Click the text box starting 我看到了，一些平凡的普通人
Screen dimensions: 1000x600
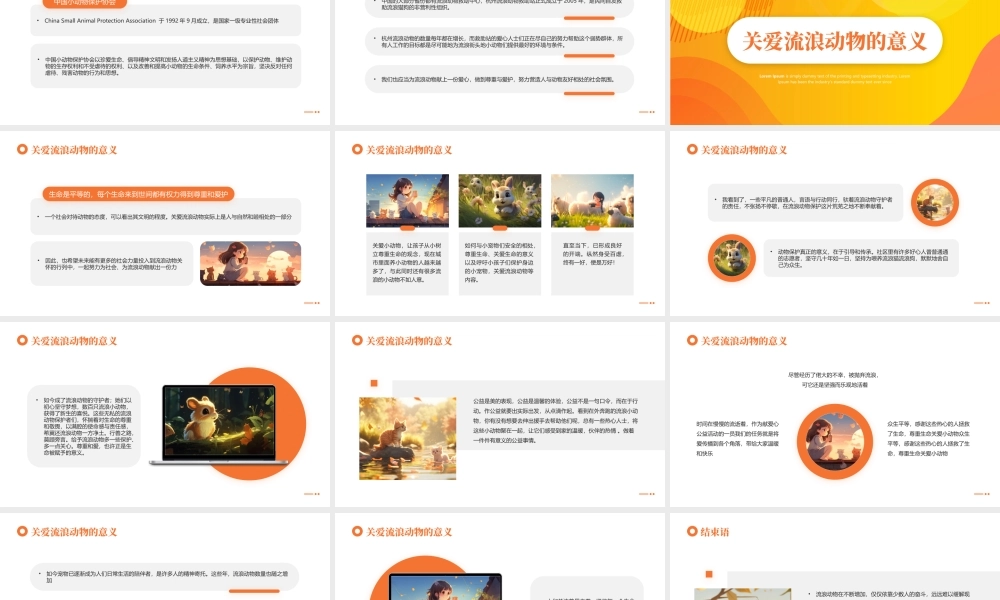coord(807,203)
